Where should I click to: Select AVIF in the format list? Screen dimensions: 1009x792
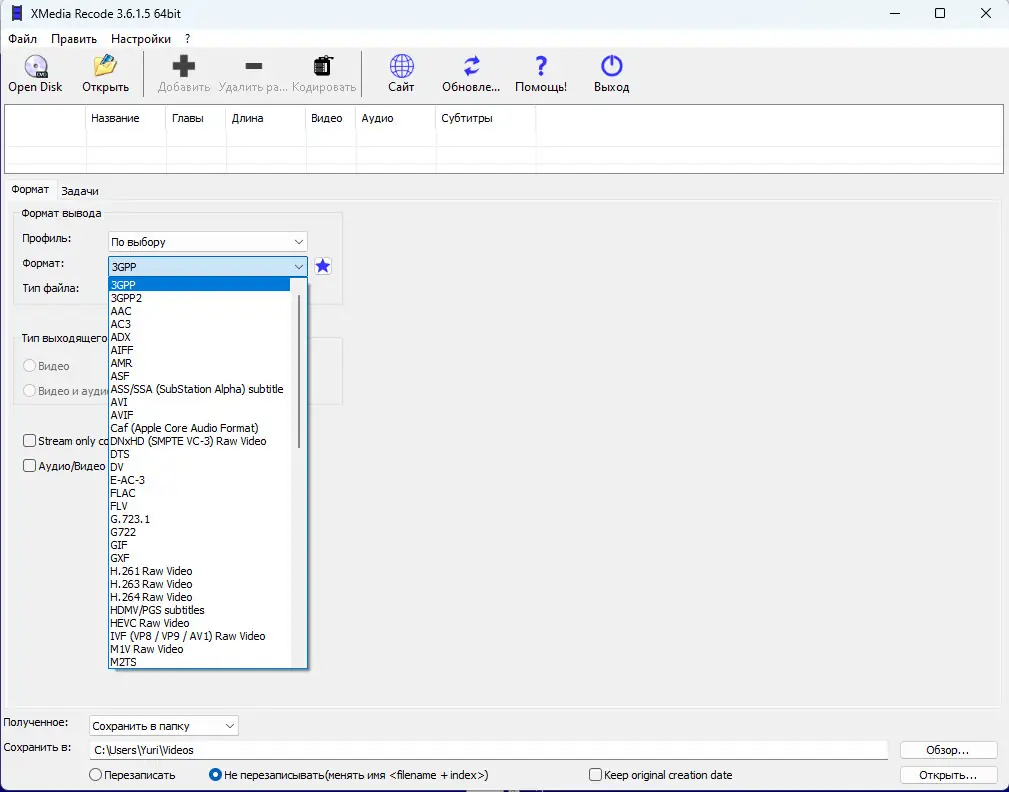pos(199,415)
